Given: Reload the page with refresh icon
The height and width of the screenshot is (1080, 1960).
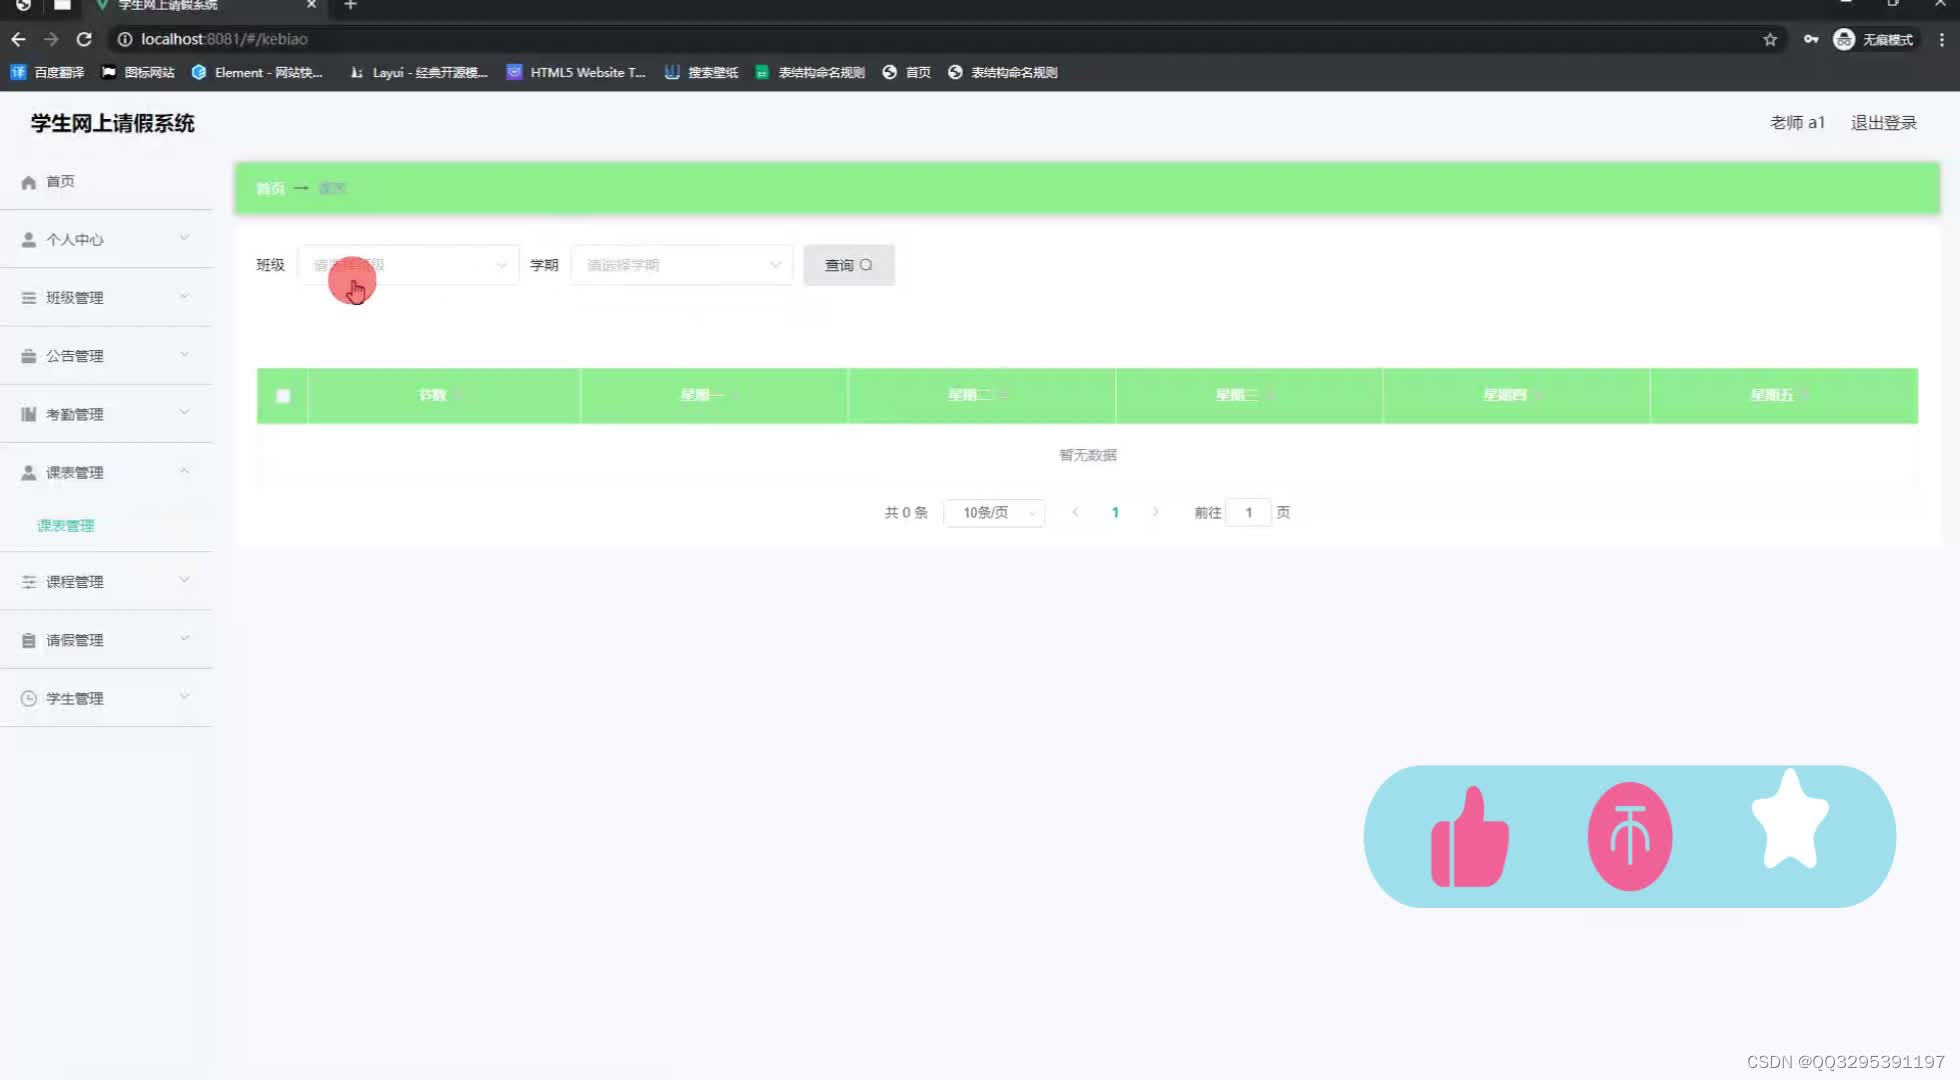Looking at the screenshot, I should 84,39.
